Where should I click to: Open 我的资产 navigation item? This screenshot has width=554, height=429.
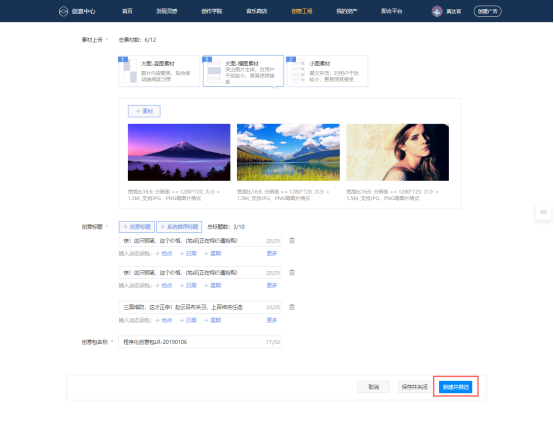pyautogui.click(x=347, y=11)
